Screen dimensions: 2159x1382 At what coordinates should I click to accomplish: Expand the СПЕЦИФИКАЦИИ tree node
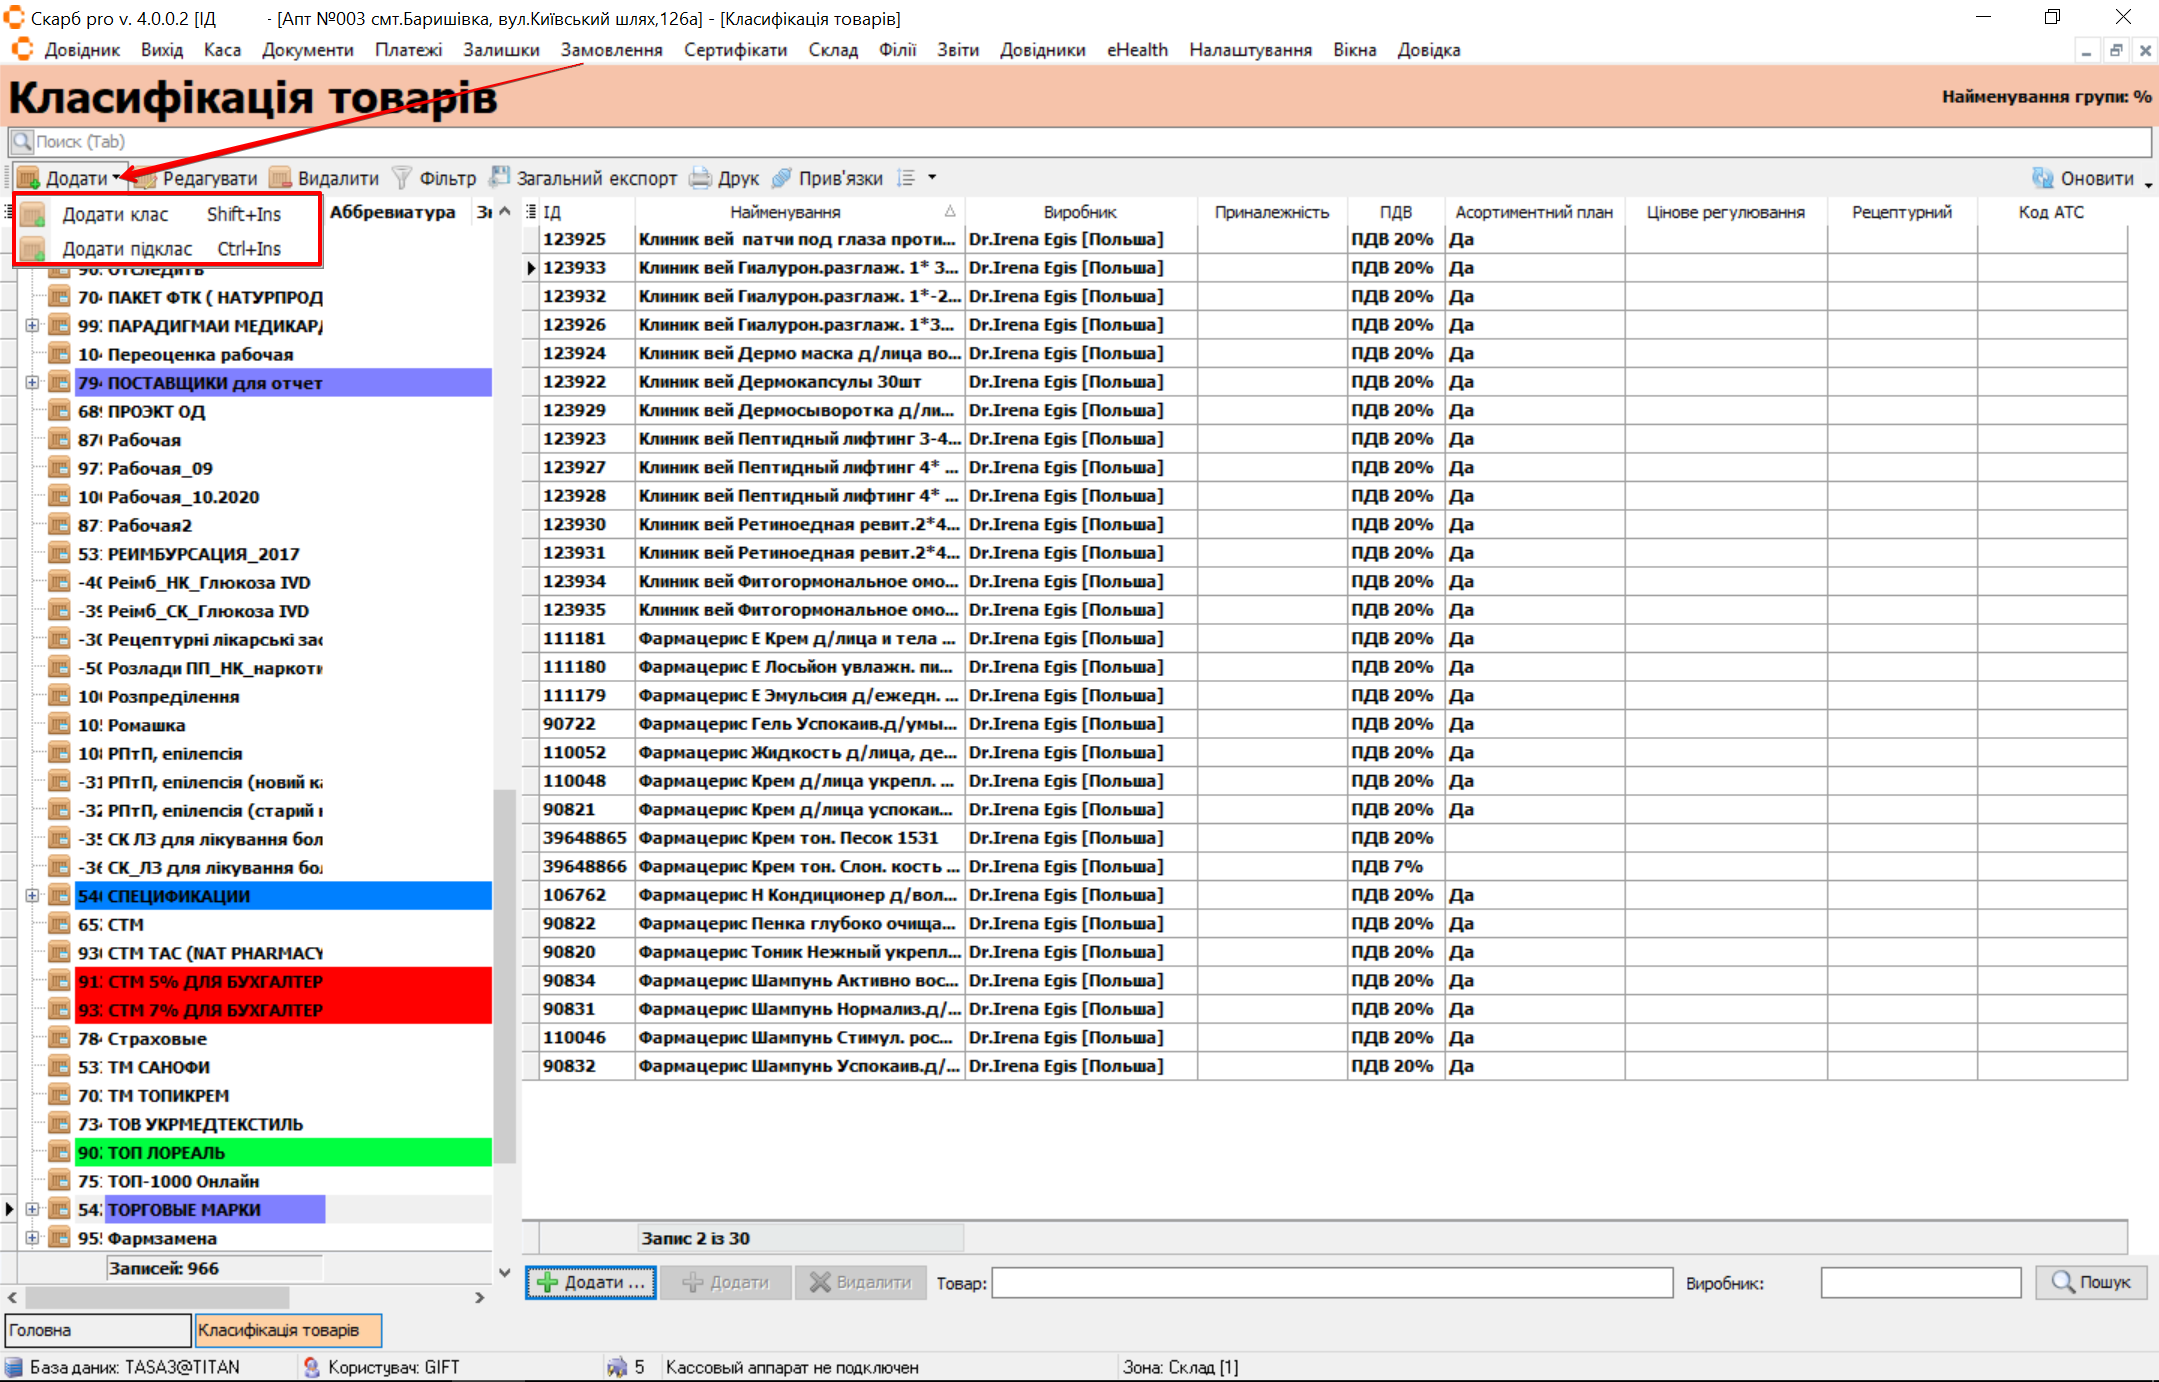[x=32, y=896]
